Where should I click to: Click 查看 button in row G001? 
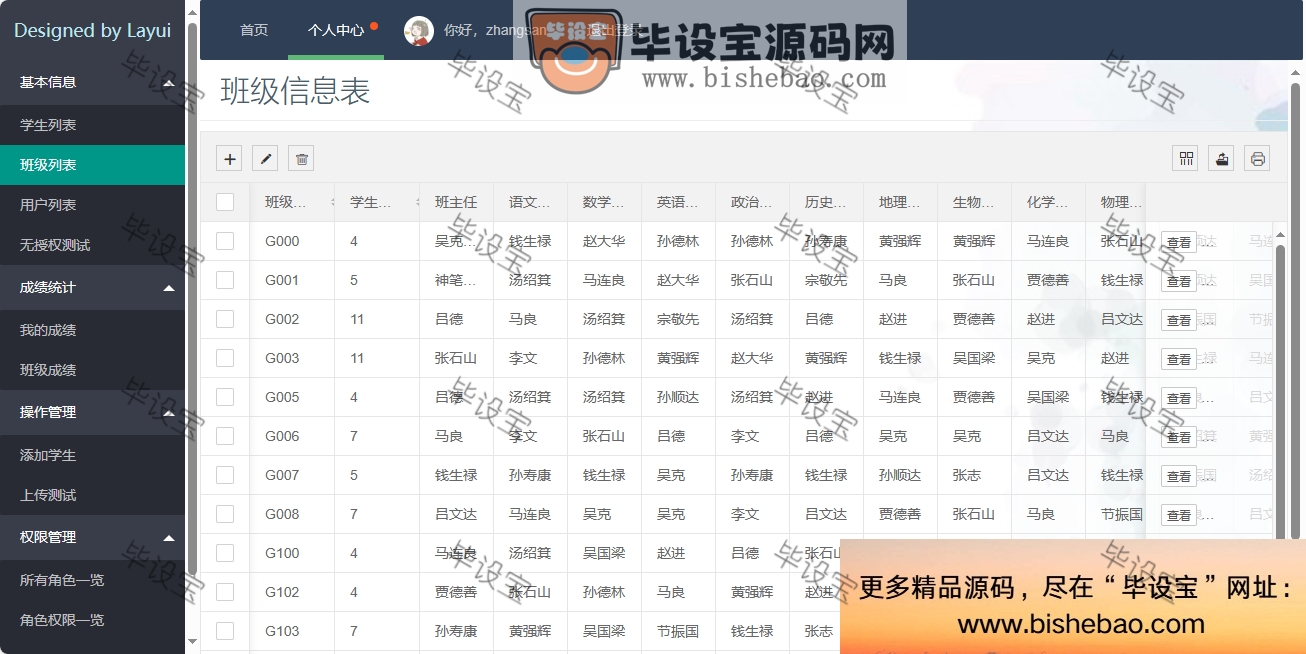click(x=1179, y=281)
